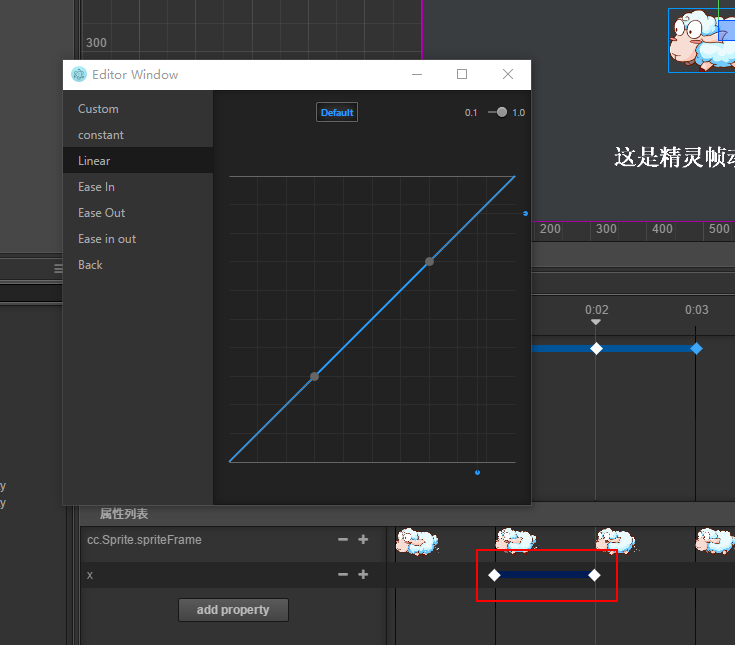735x645 pixels.
Task: Select the sheep sprite in the scene view
Action: click(x=702, y=41)
